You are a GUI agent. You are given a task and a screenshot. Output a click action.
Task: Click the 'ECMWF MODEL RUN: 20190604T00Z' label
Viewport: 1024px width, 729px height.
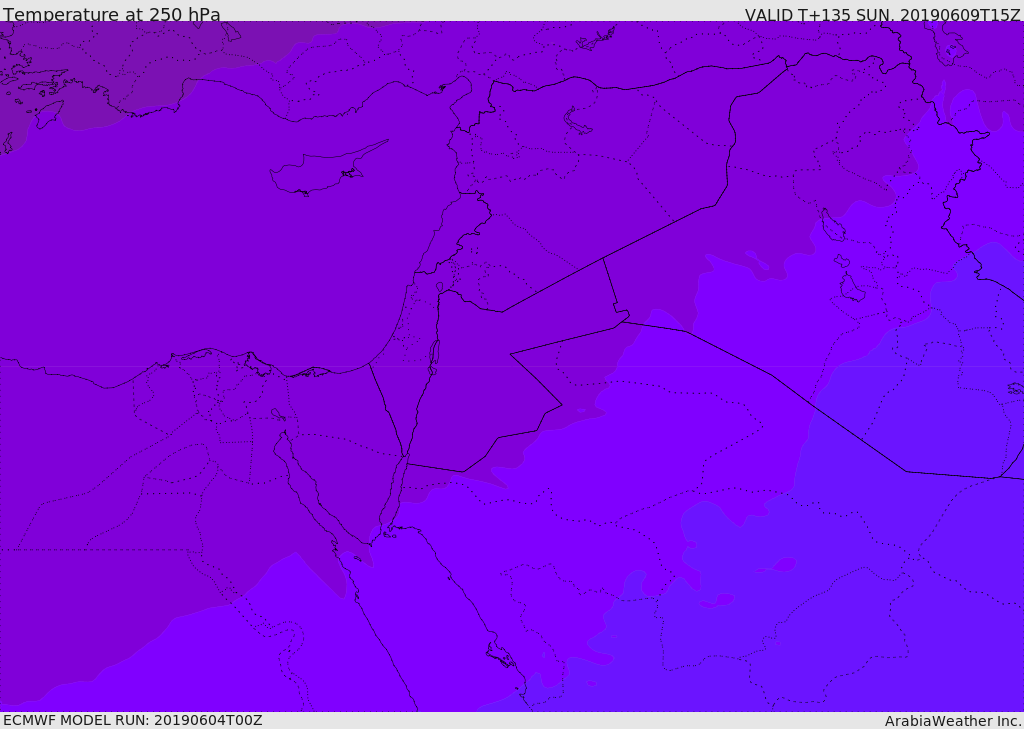[133, 720]
